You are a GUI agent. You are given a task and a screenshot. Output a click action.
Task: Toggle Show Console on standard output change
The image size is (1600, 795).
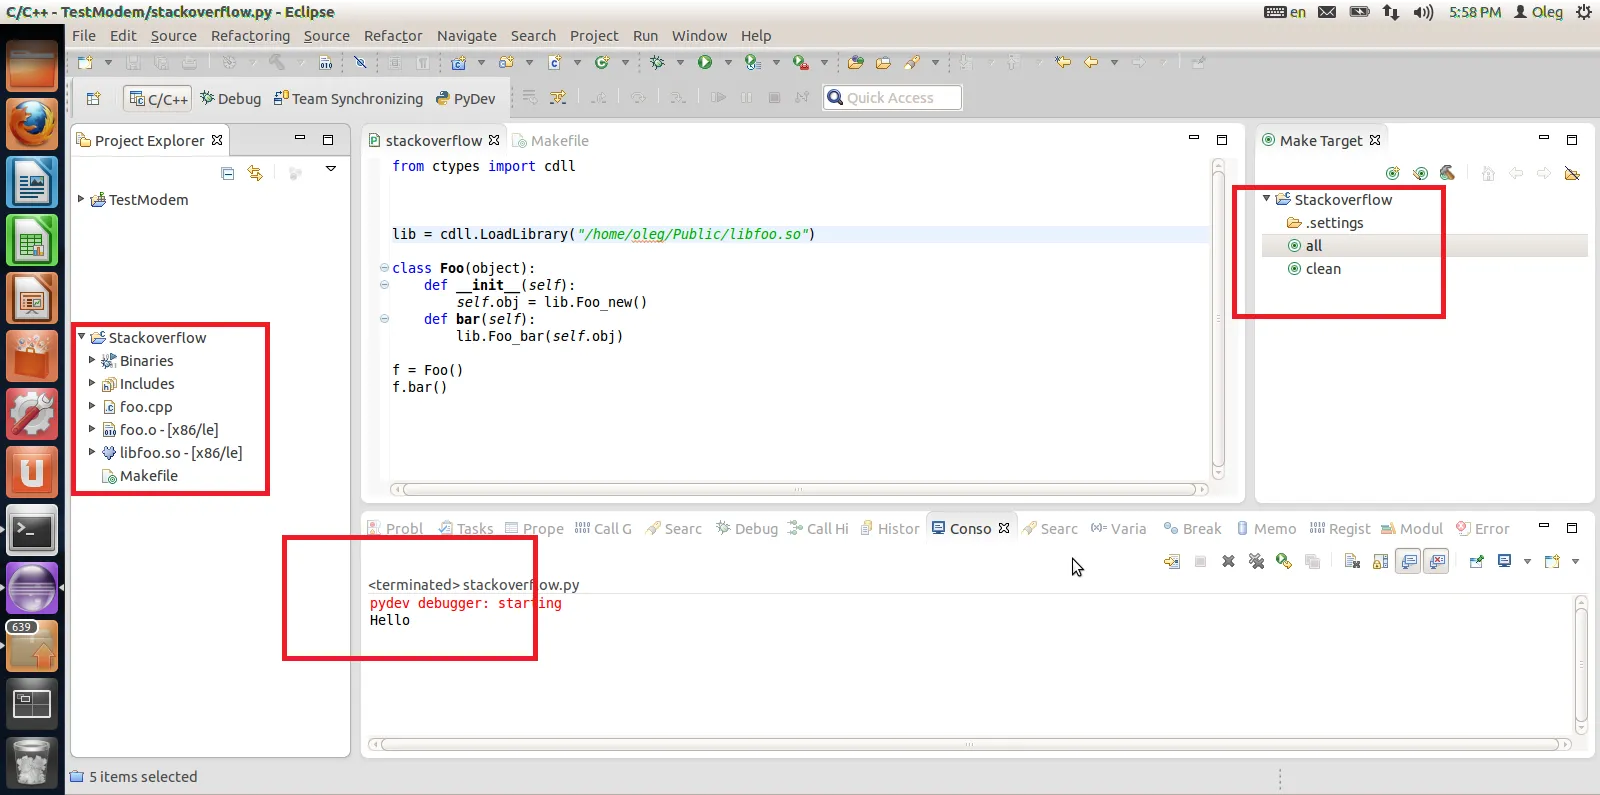tap(1408, 561)
